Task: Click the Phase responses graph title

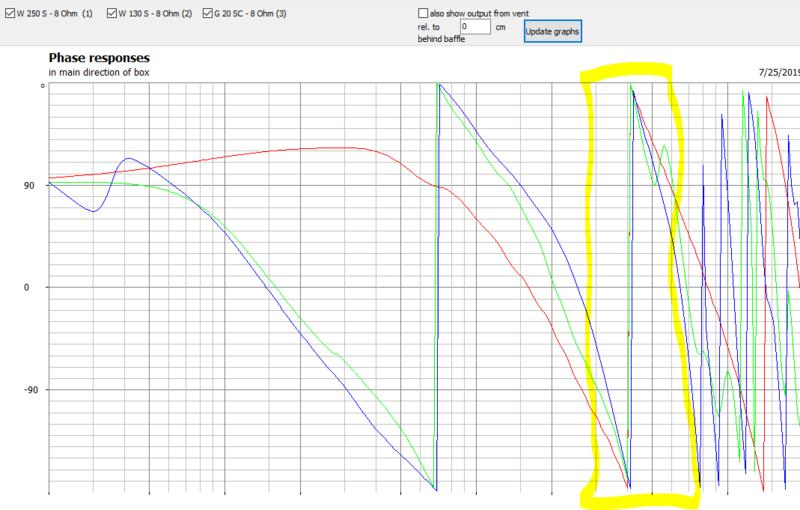Action: point(98,58)
